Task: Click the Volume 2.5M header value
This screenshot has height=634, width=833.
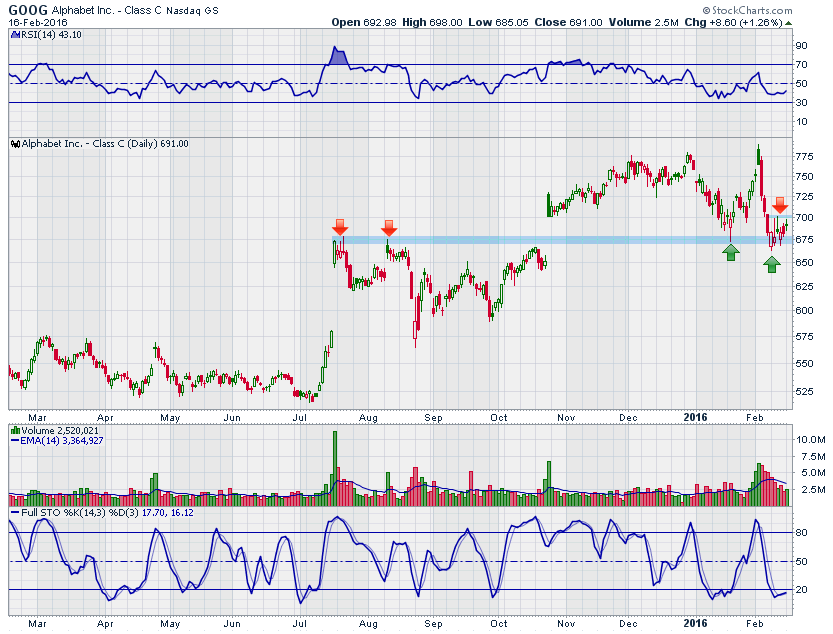Action: point(644,22)
